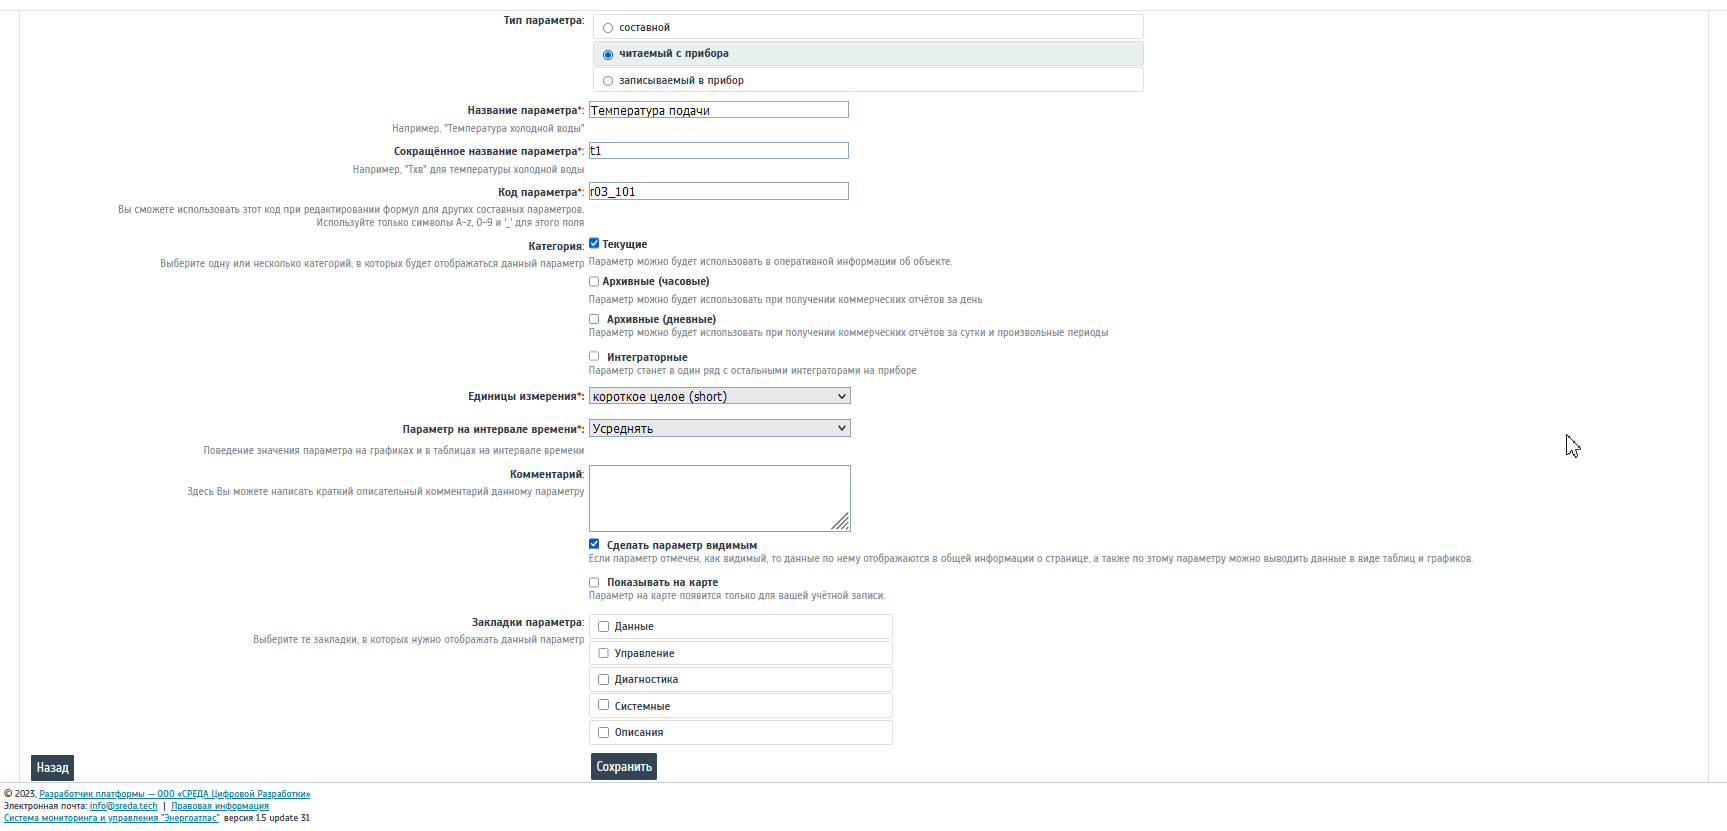Enable 'Показывать на карте' checkbox
Screen dimensions: 1727x831
(594, 582)
